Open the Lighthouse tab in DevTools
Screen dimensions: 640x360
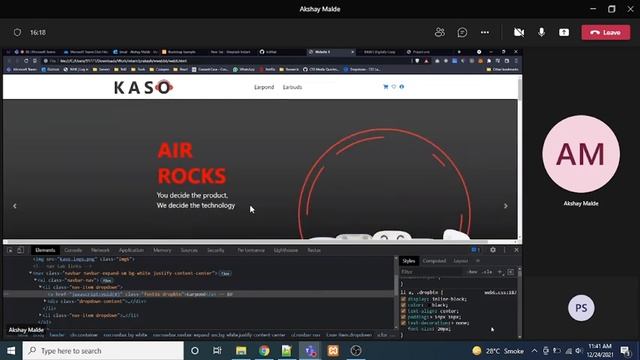point(285,250)
